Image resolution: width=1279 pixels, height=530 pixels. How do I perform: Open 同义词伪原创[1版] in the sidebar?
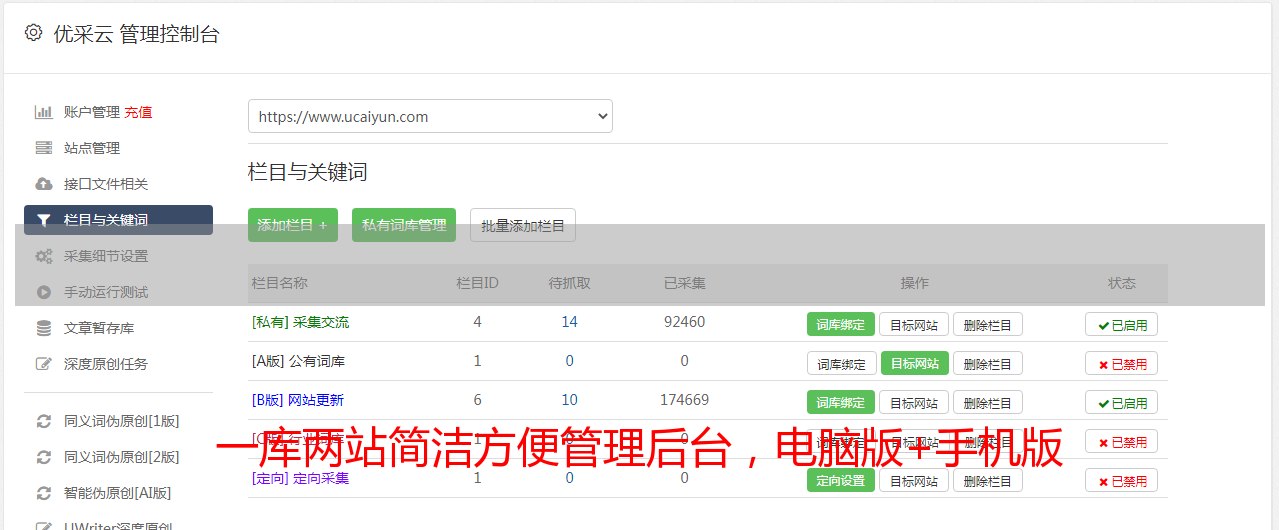tap(121, 421)
